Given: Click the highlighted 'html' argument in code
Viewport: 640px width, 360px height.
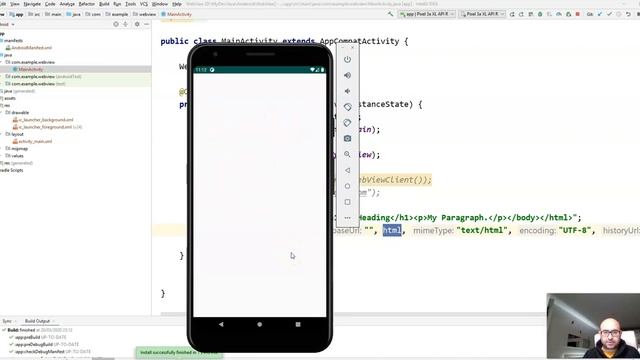Looking at the screenshot, I should coord(392,231).
